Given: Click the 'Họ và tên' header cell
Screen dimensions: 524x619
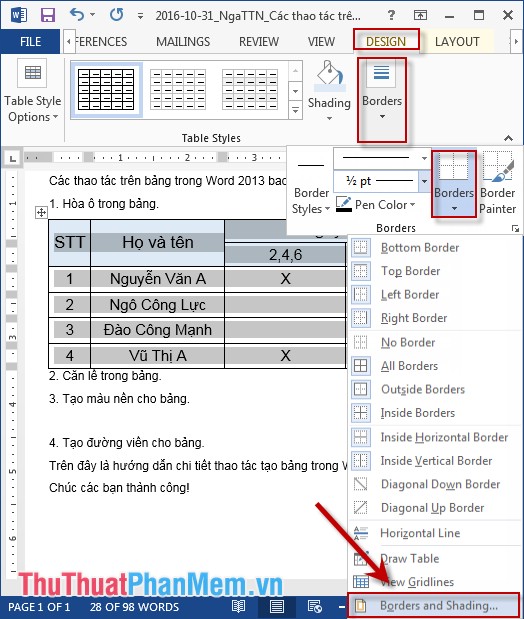Looking at the screenshot, I should pyautogui.click(x=158, y=242).
